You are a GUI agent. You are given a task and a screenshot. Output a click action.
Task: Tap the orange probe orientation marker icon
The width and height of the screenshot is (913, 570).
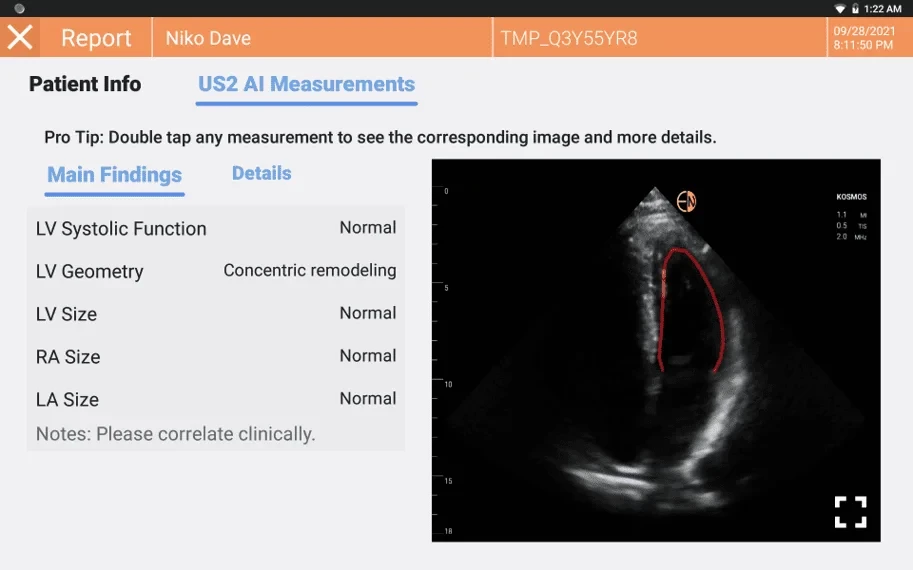tap(686, 201)
